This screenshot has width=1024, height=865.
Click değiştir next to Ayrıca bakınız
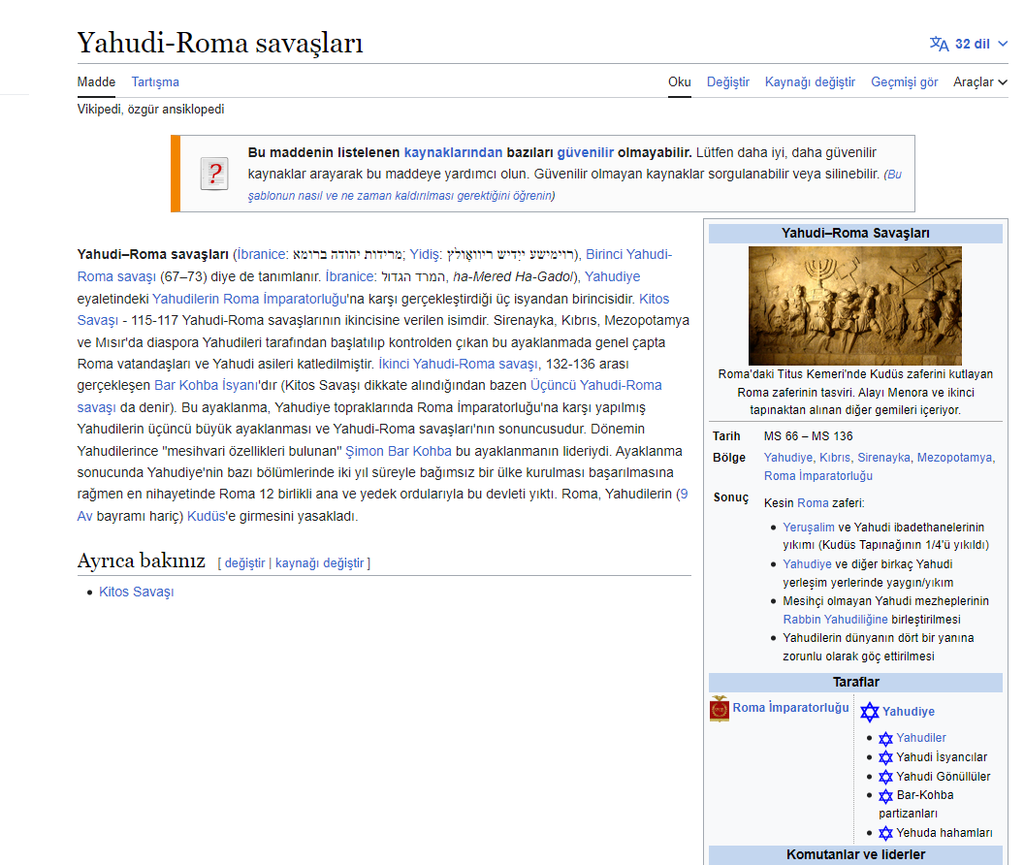pyautogui.click(x=245, y=563)
